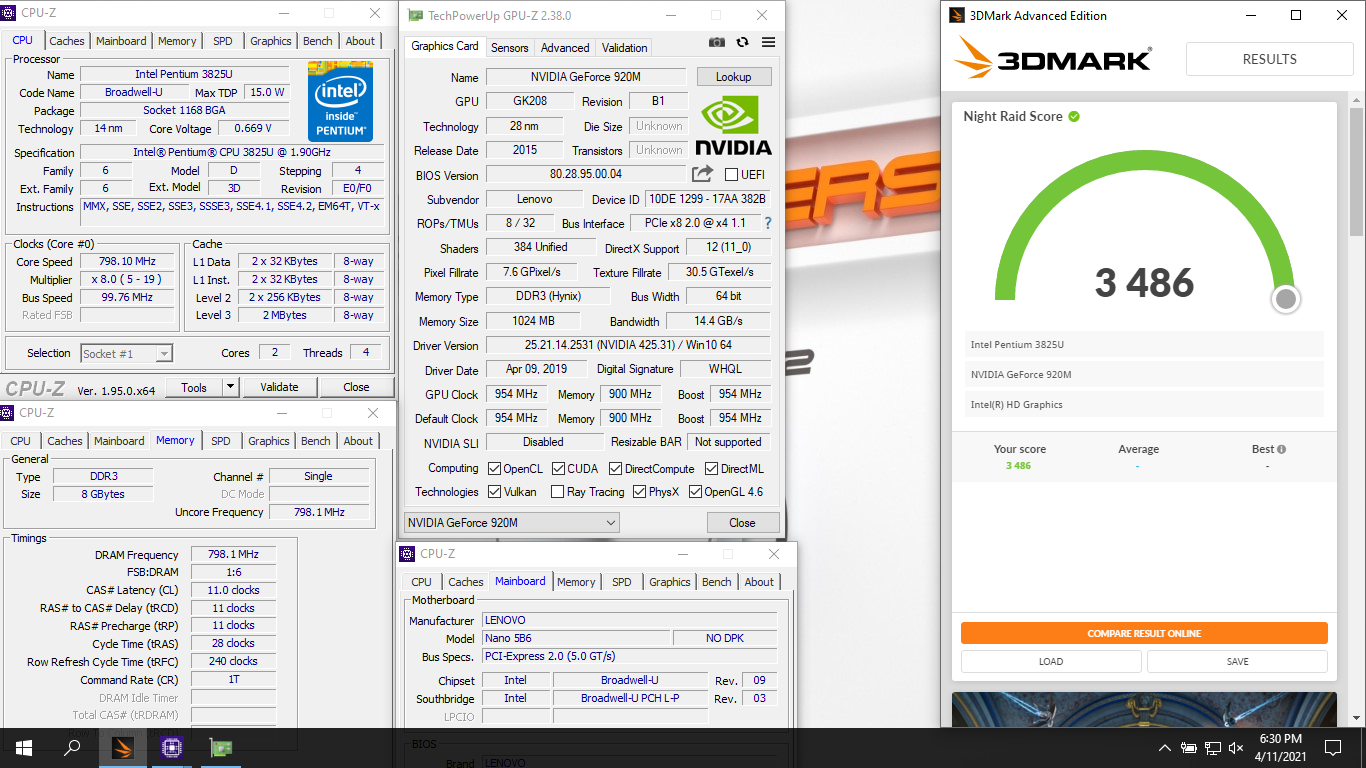This screenshot has height=768, width=1366.
Task: Click the CPU-Z taskbar icon
Action: 171,747
